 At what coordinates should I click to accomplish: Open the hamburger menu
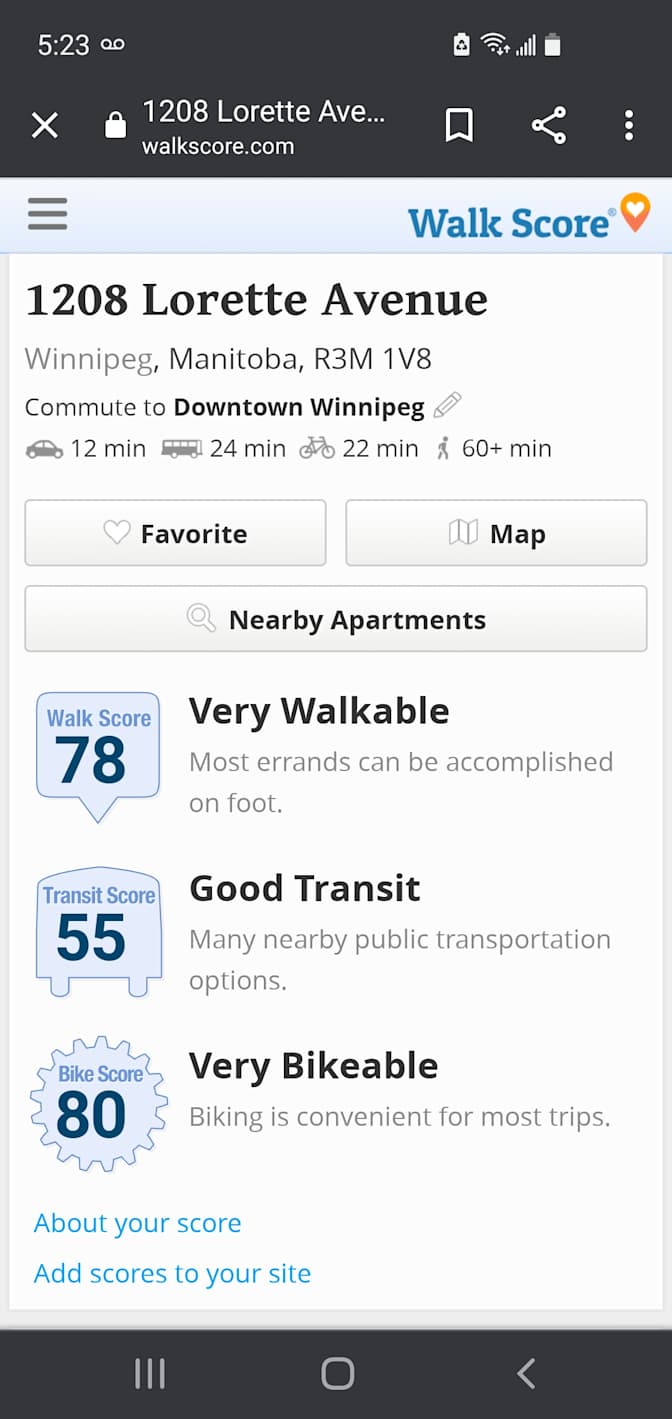click(47, 214)
